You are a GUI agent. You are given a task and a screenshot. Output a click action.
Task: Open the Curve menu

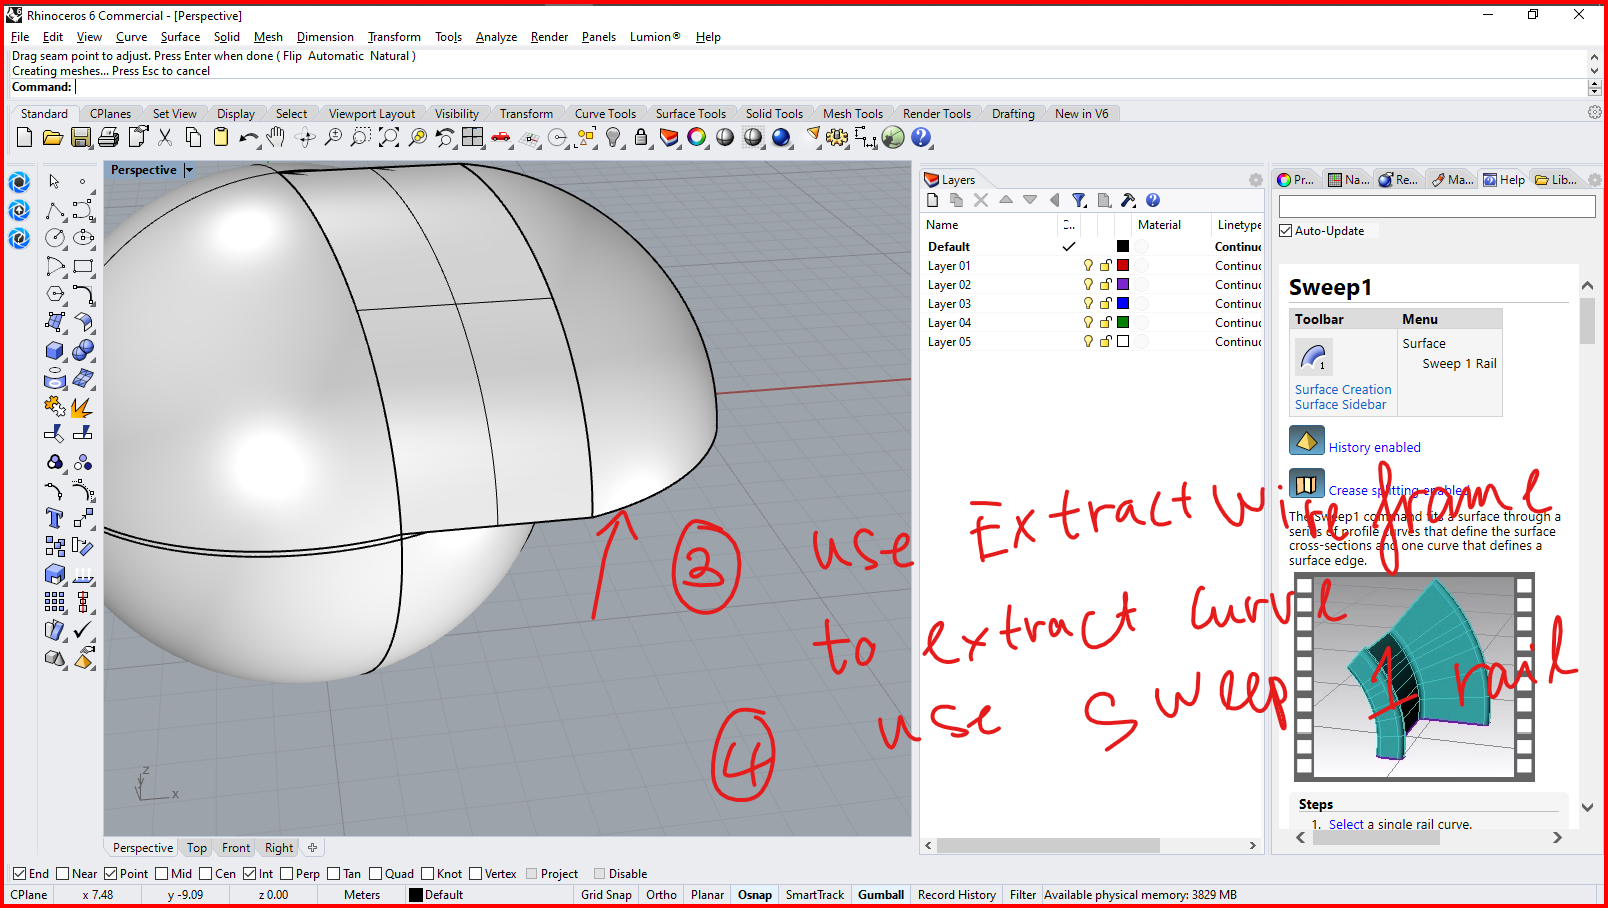[x=131, y=37]
